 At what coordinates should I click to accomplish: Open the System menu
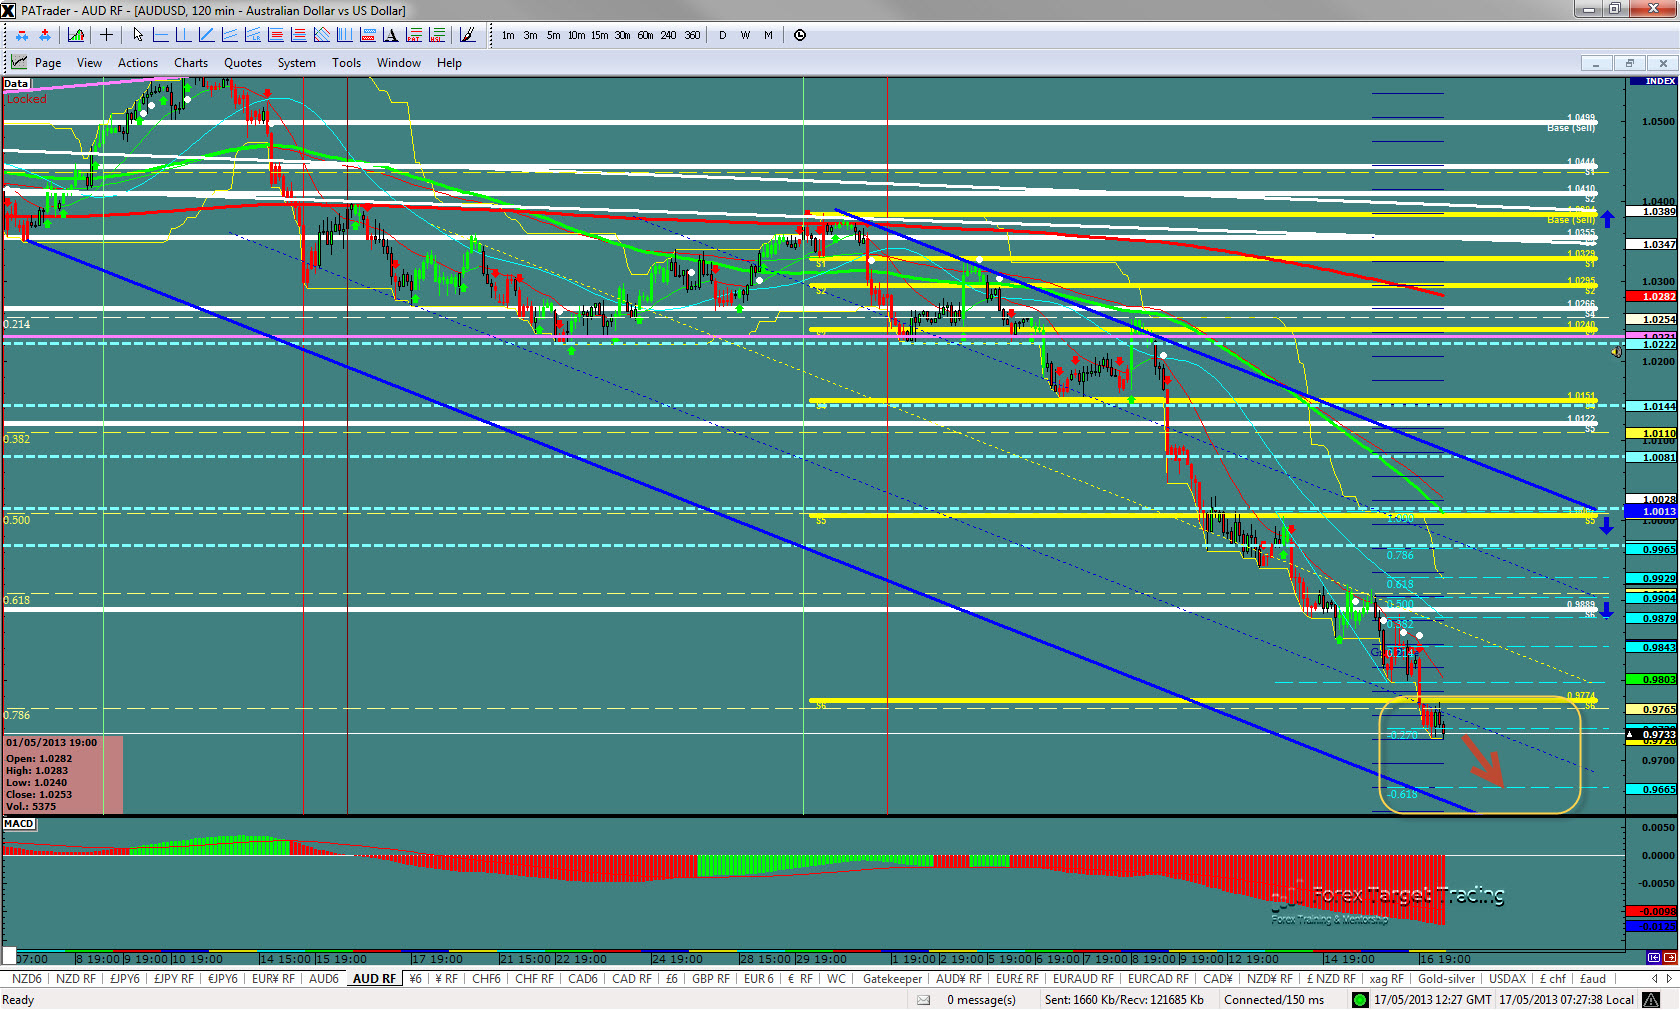pos(297,62)
